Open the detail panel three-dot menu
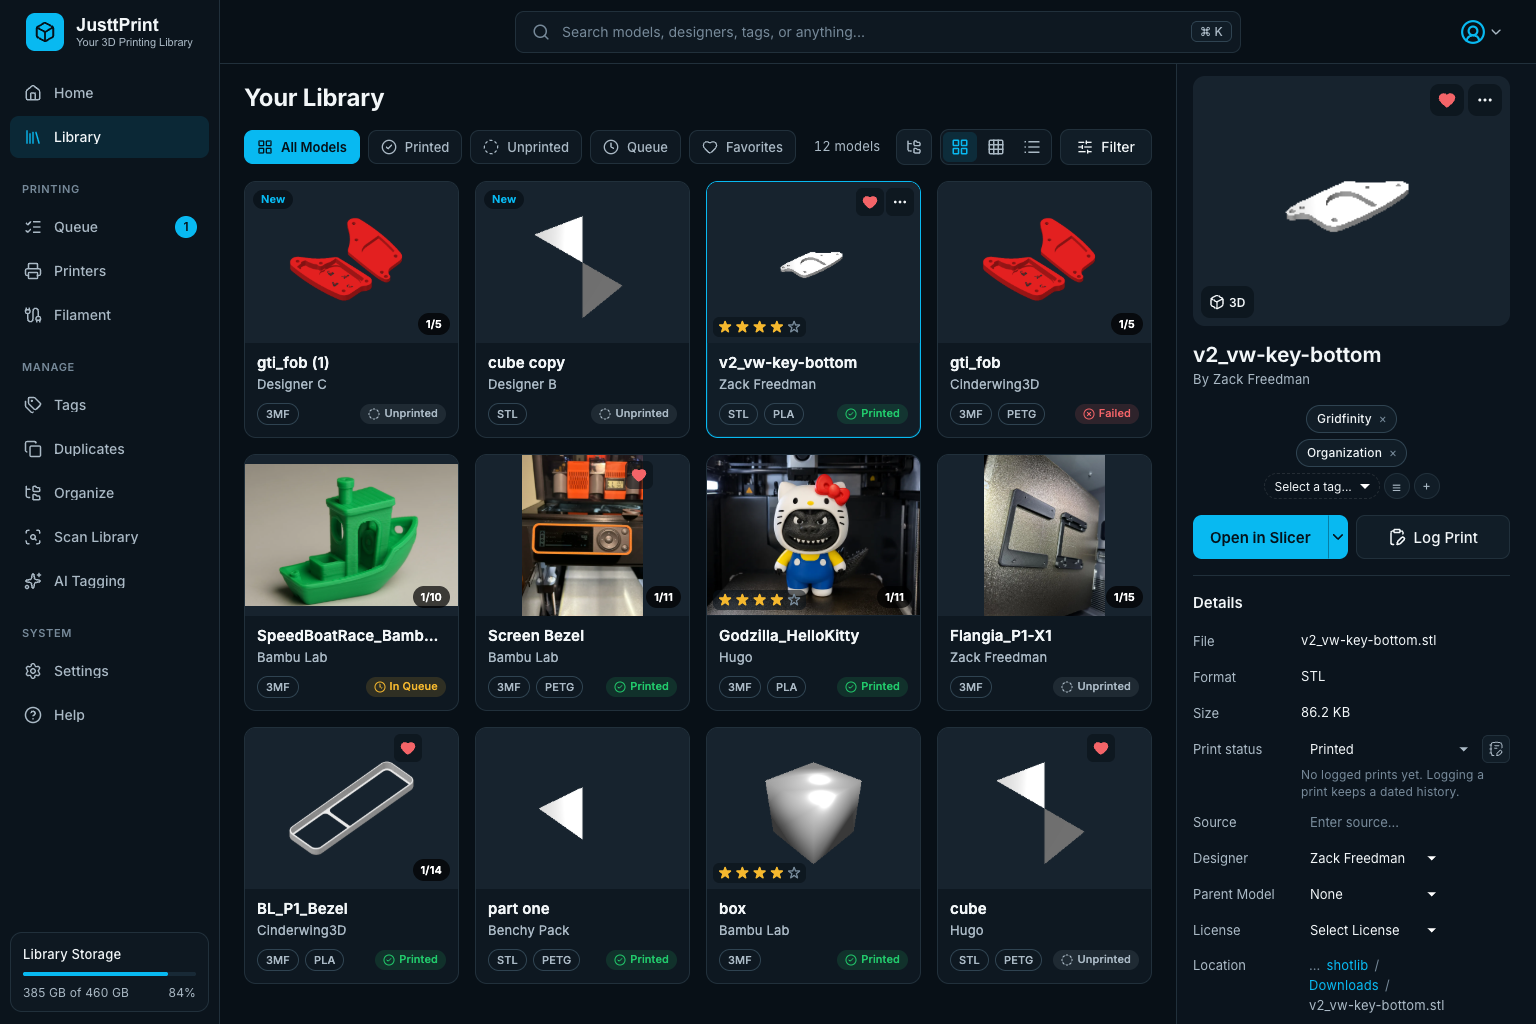Viewport: 1536px width, 1024px height. 1485,100
